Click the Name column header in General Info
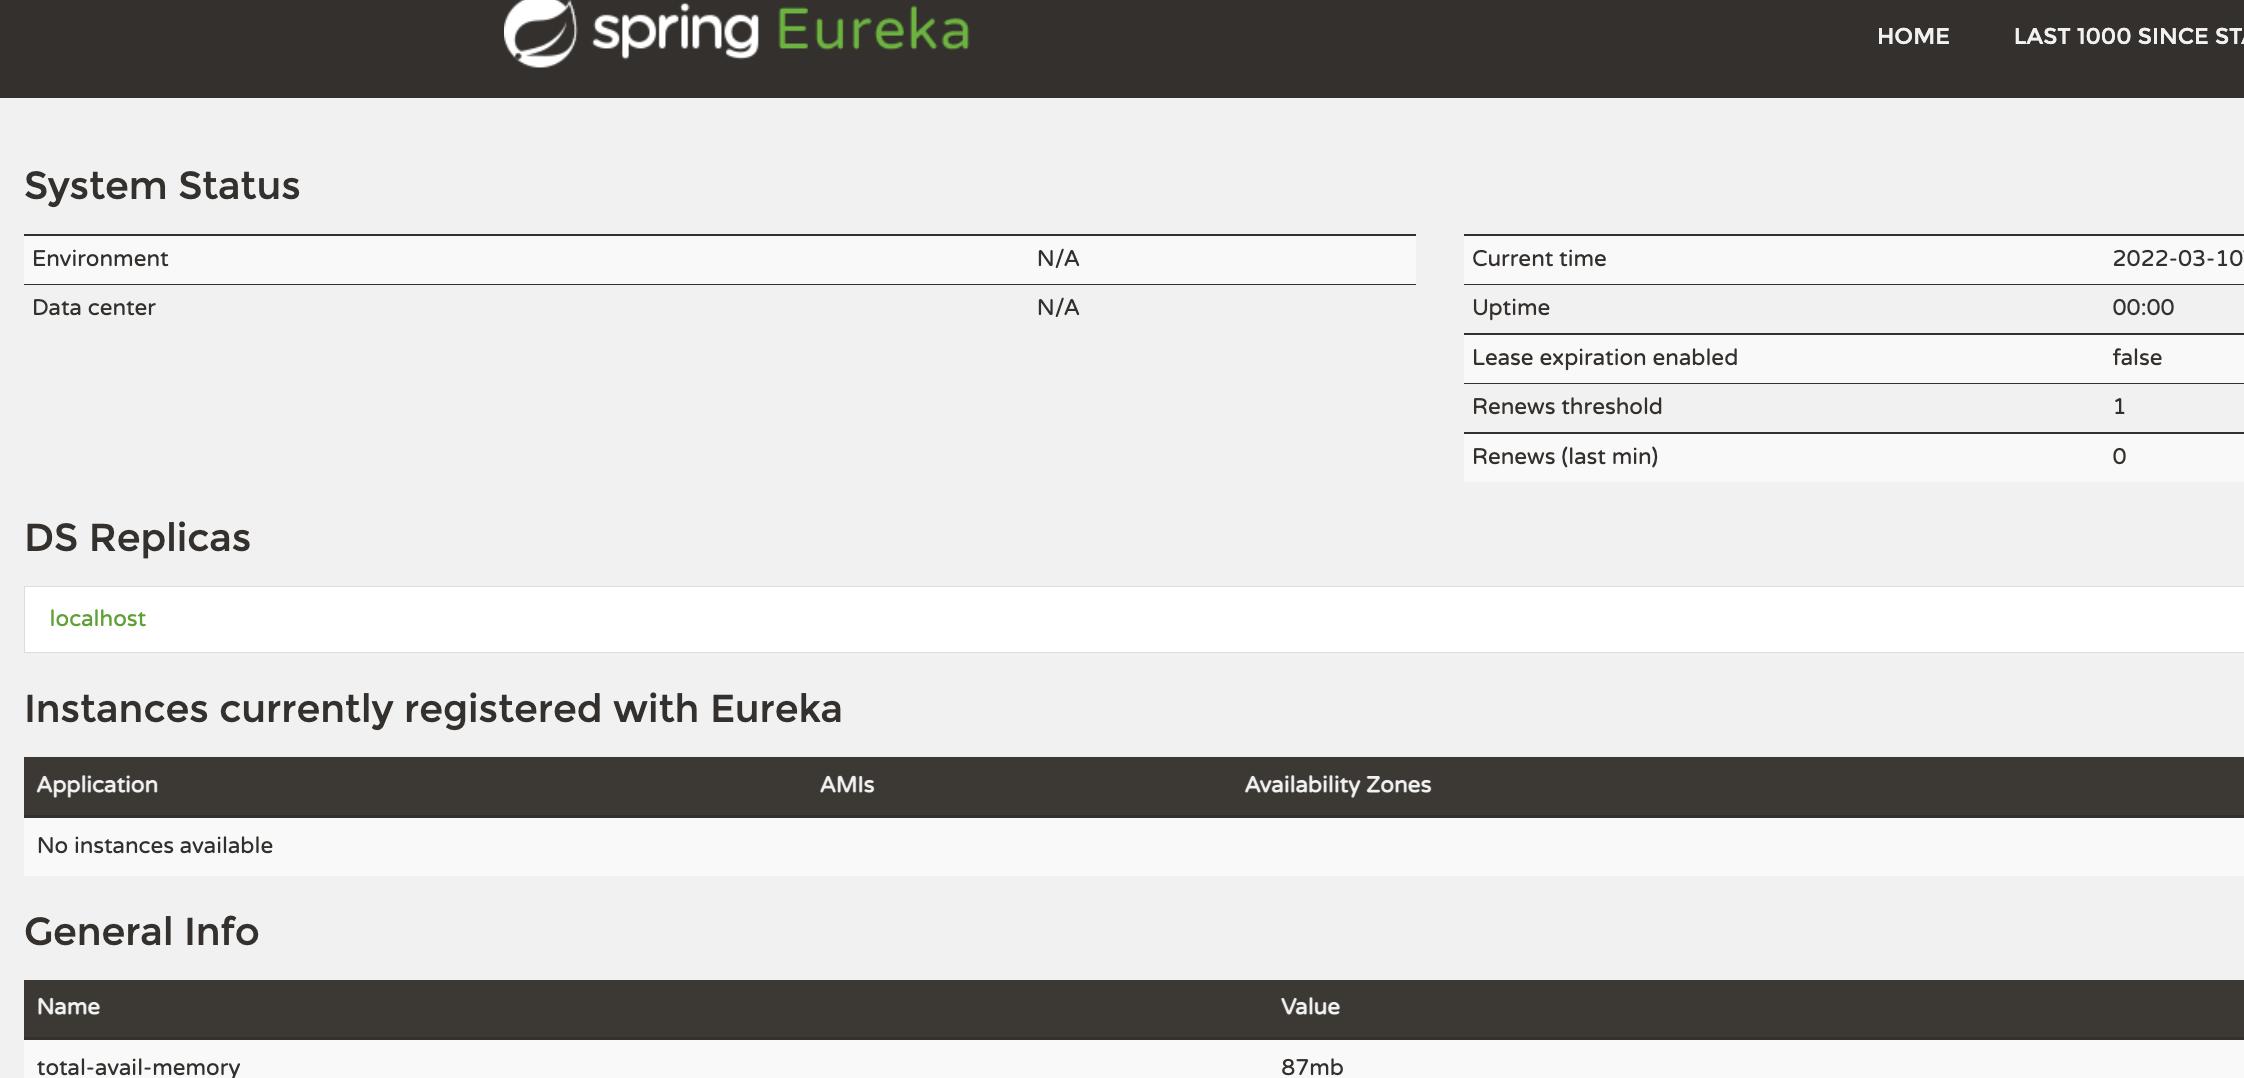Image resolution: width=2244 pixels, height=1078 pixels. click(x=68, y=1007)
